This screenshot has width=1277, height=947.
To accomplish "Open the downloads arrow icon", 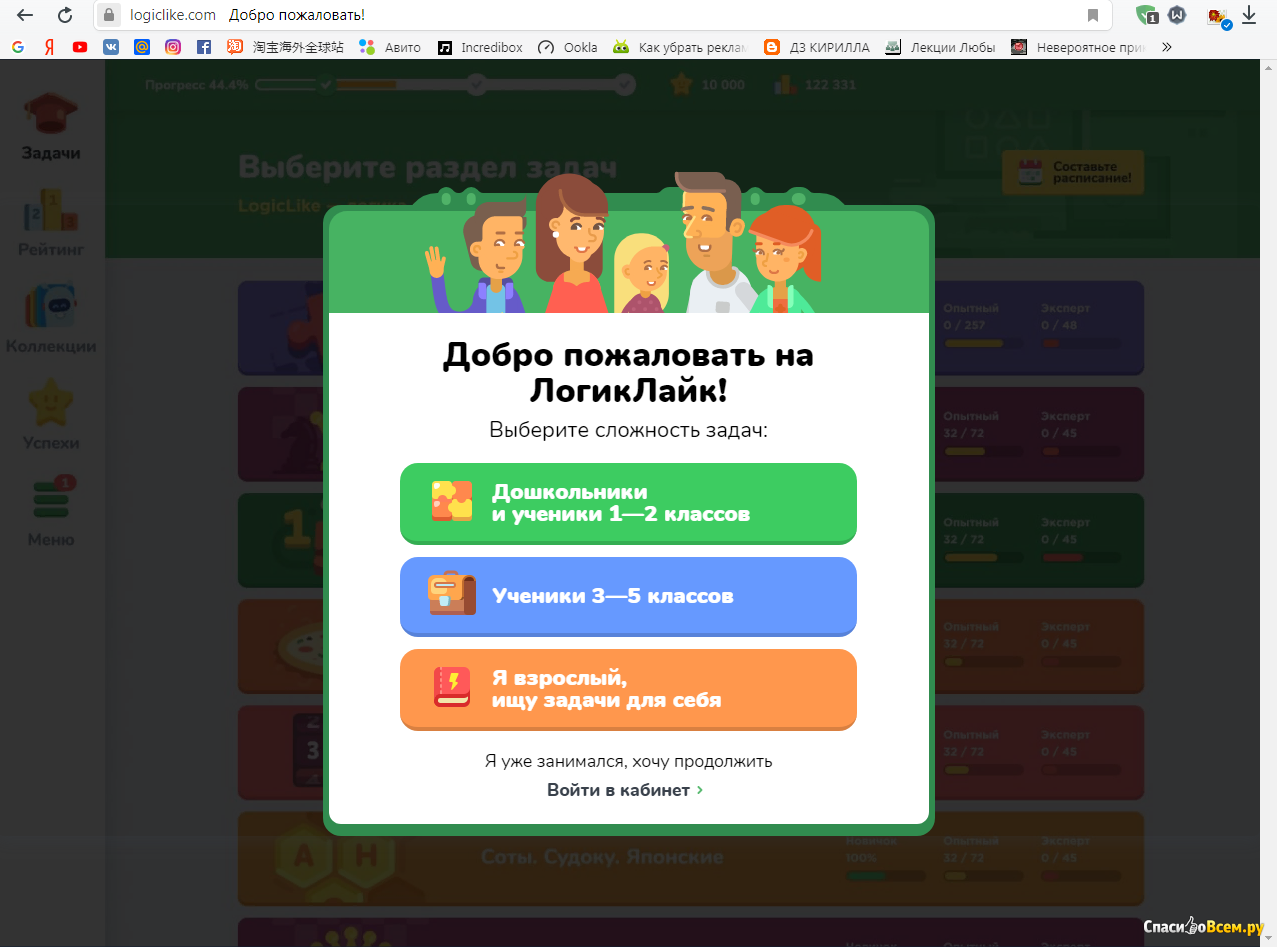I will pos(1249,15).
